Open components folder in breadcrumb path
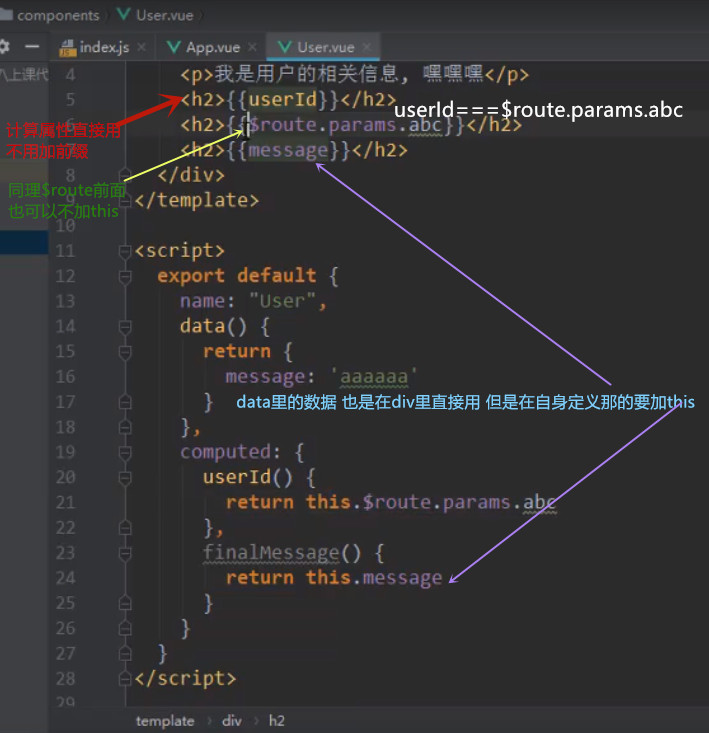Viewport: 709px width, 733px height. [58, 15]
